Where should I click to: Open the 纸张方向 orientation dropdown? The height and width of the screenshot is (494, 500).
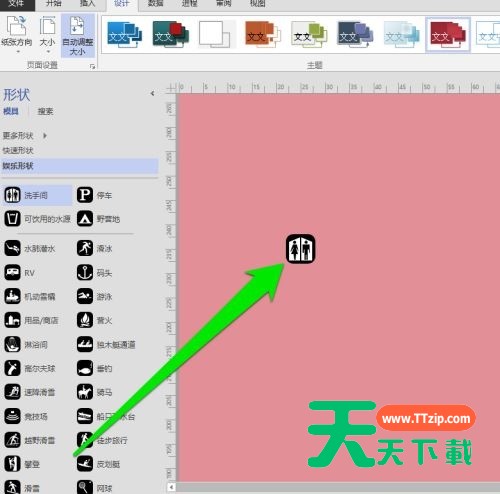click(17, 35)
